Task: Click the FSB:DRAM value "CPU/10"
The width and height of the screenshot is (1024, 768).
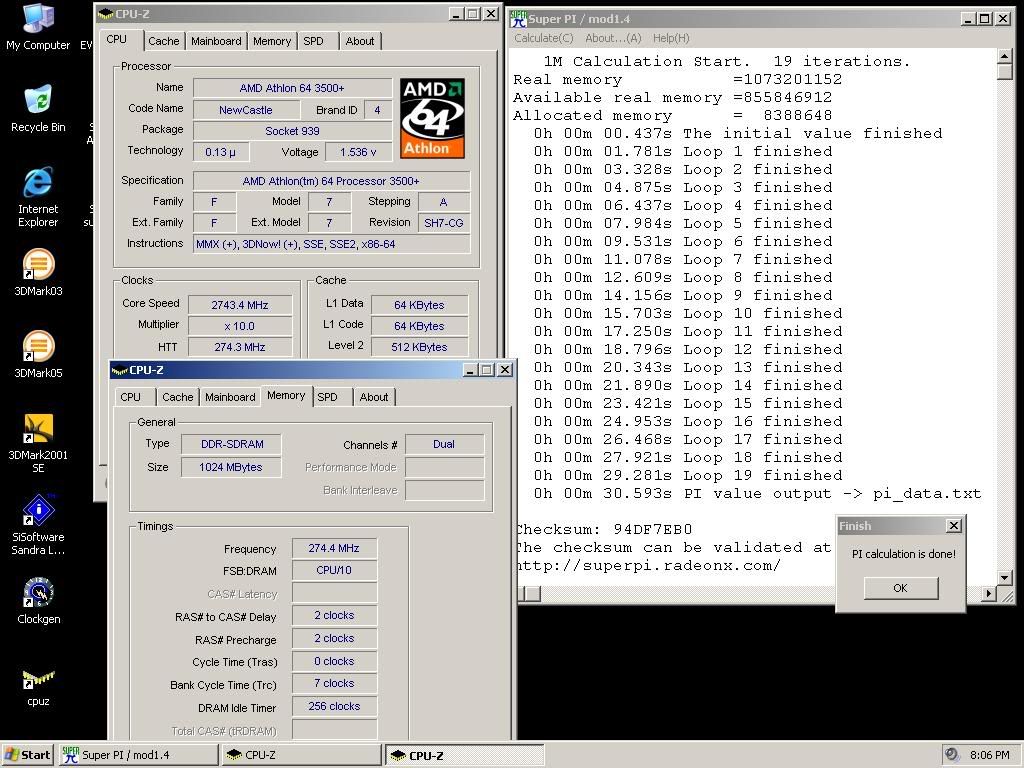Action: [334, 570]
